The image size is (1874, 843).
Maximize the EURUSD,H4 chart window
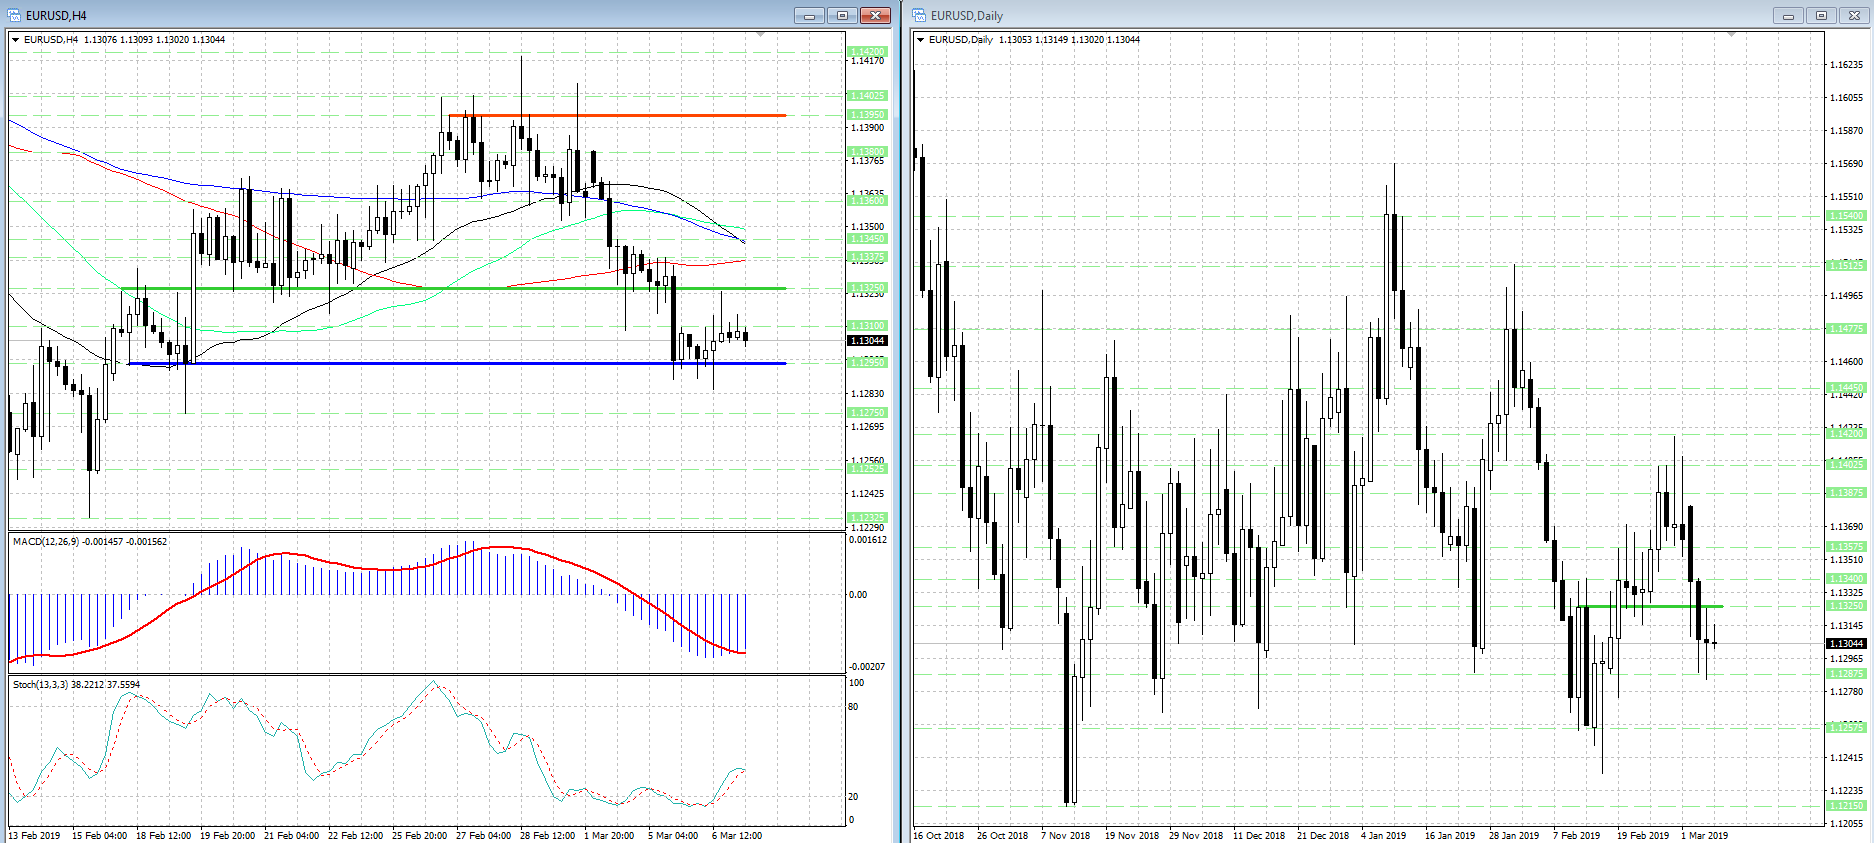click(x=842, y=15)
